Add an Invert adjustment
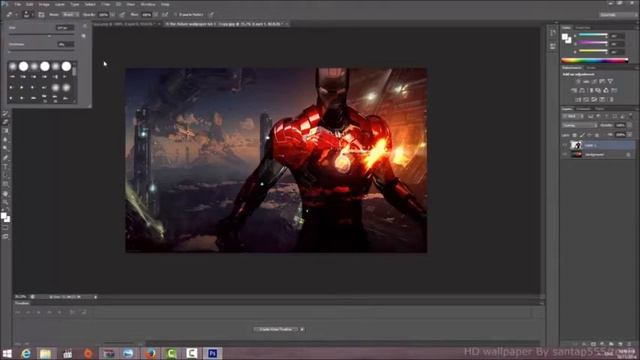This screenshot has height=360, width=640. [578, 100]
